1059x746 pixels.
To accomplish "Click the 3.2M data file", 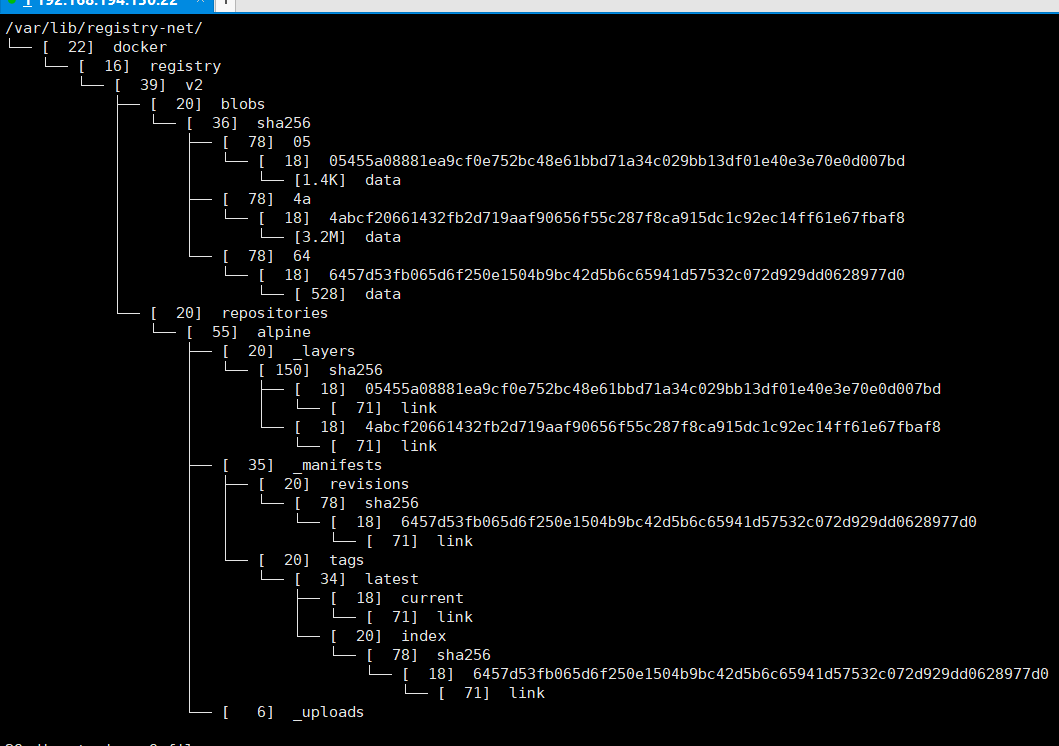I will [x=383, y=237].
